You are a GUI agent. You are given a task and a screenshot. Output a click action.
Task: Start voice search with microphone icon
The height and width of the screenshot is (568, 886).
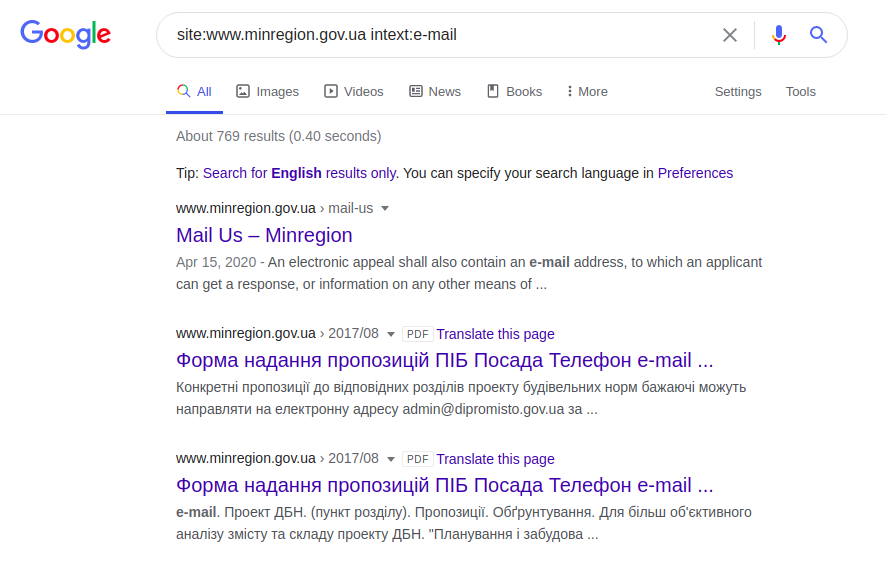[x=779, y=35]
